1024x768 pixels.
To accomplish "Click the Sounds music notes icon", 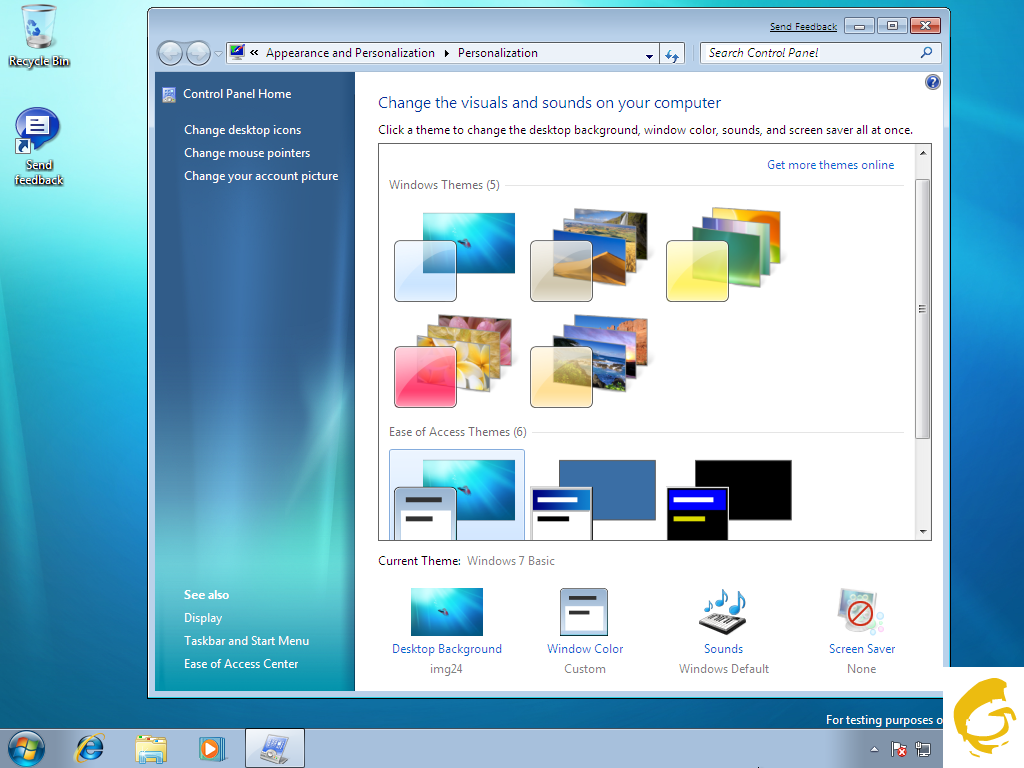I will 723,612.
